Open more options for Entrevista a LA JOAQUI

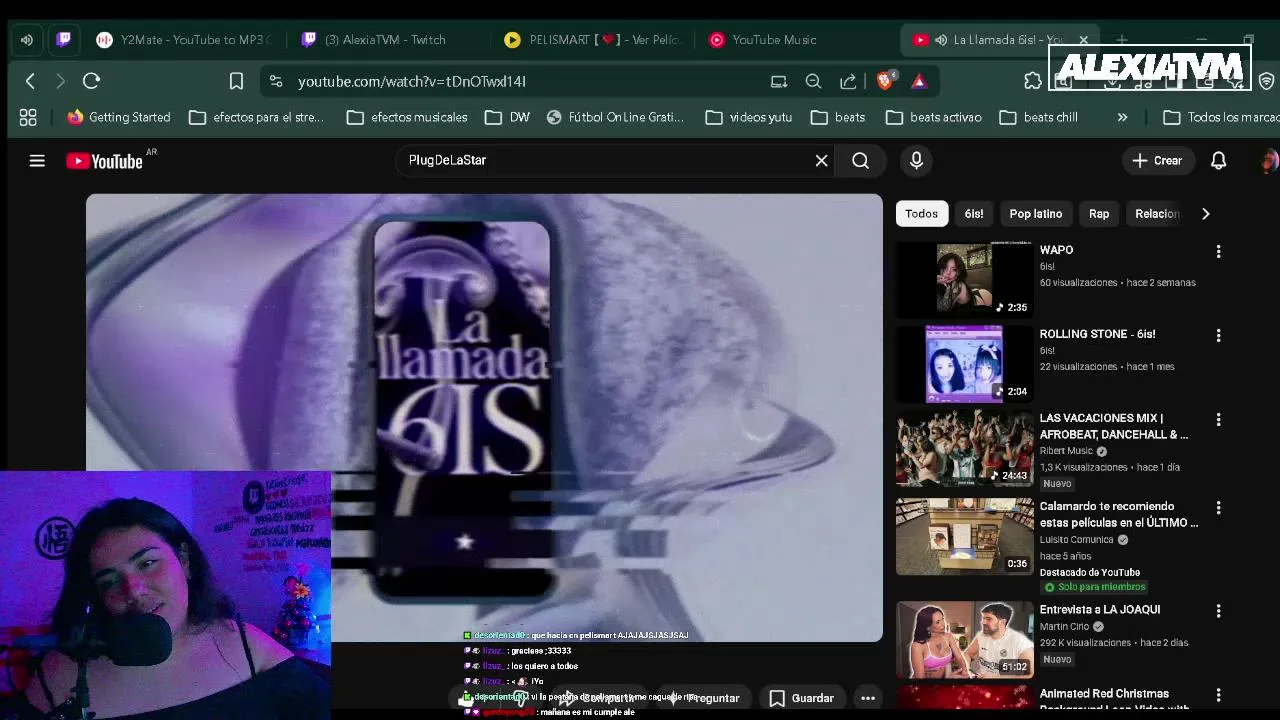1218,611
